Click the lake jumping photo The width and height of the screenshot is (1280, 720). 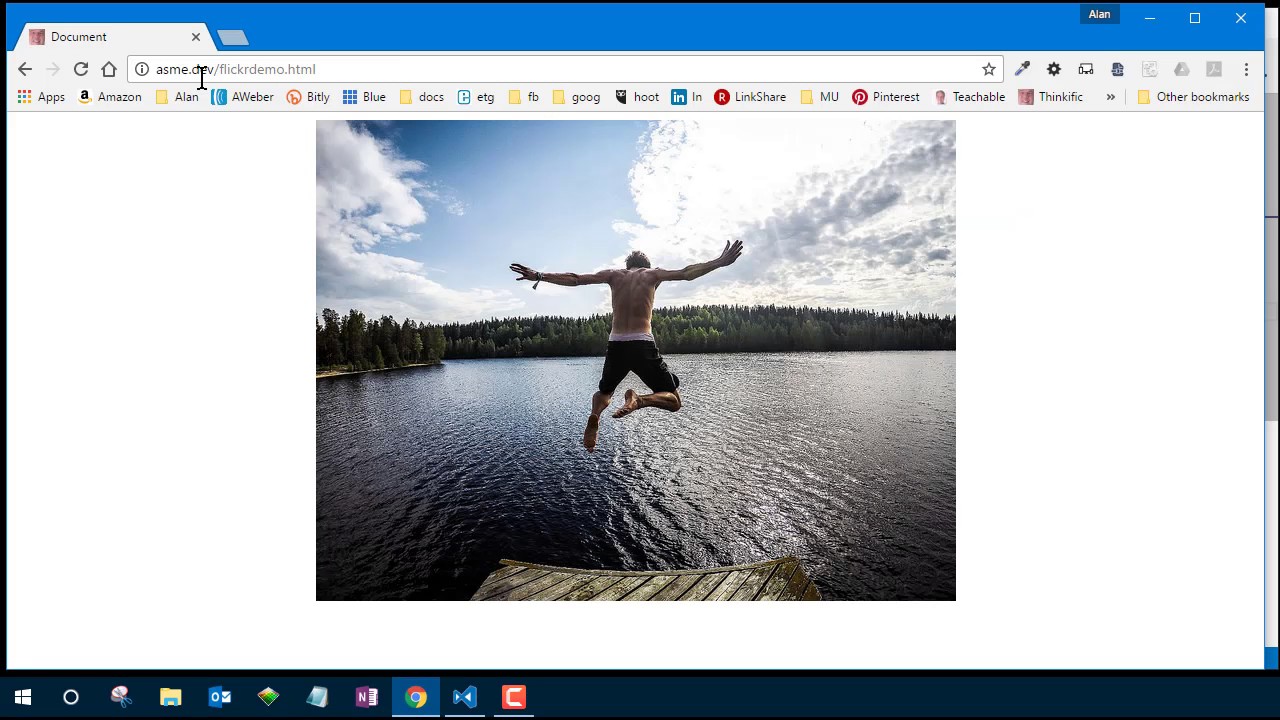(x=636, y=360)
